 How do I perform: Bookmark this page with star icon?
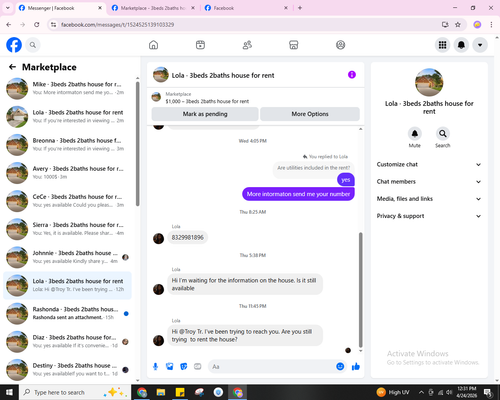click(x=458, y=25)
